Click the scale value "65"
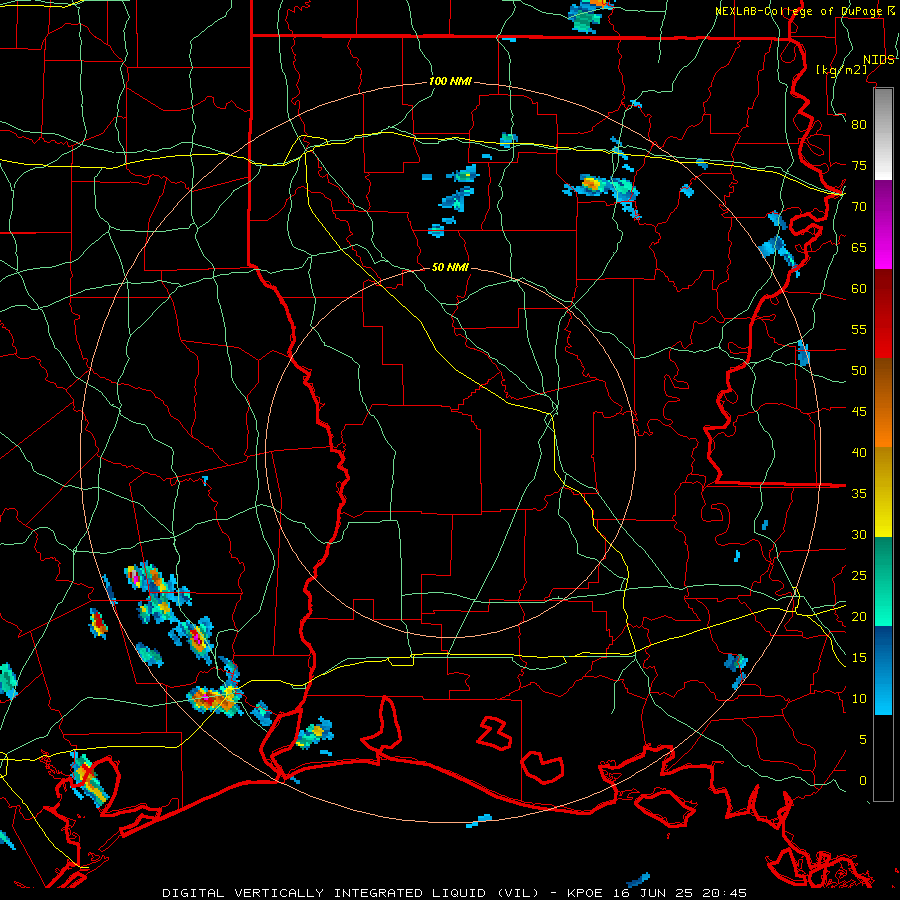The height and width of the screenshot is (900, 900). pos(859,248)
